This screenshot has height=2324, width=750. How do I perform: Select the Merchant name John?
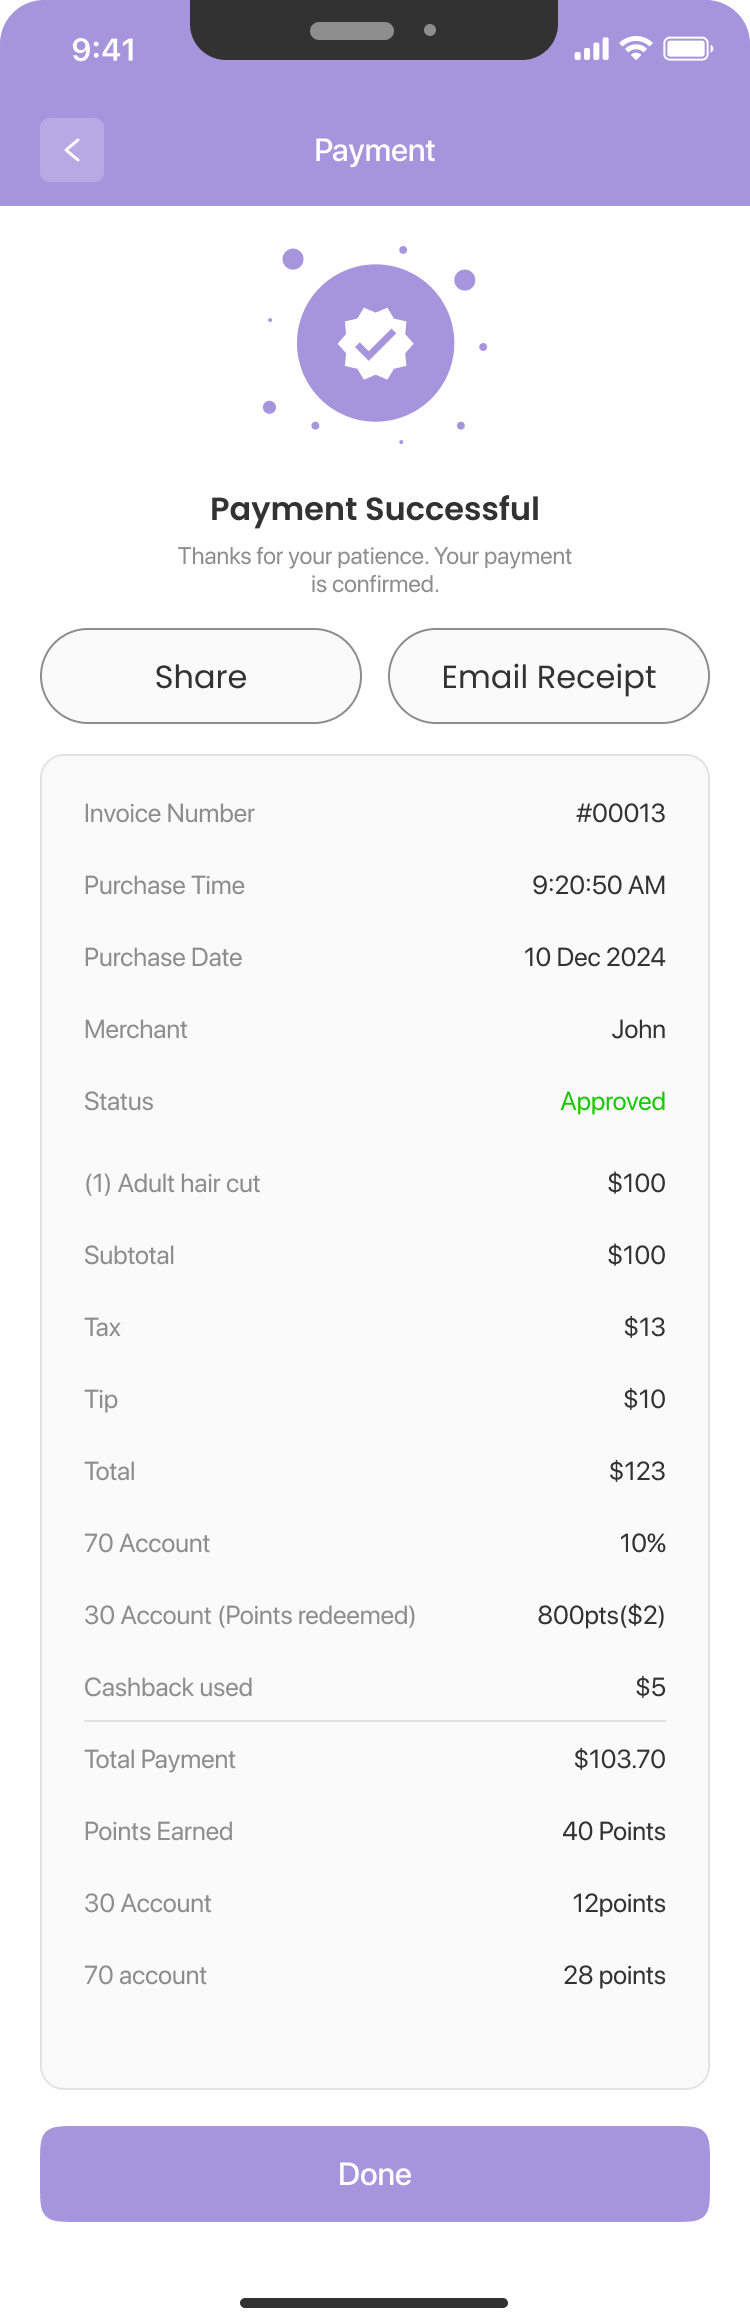[x=639, y=1029]
